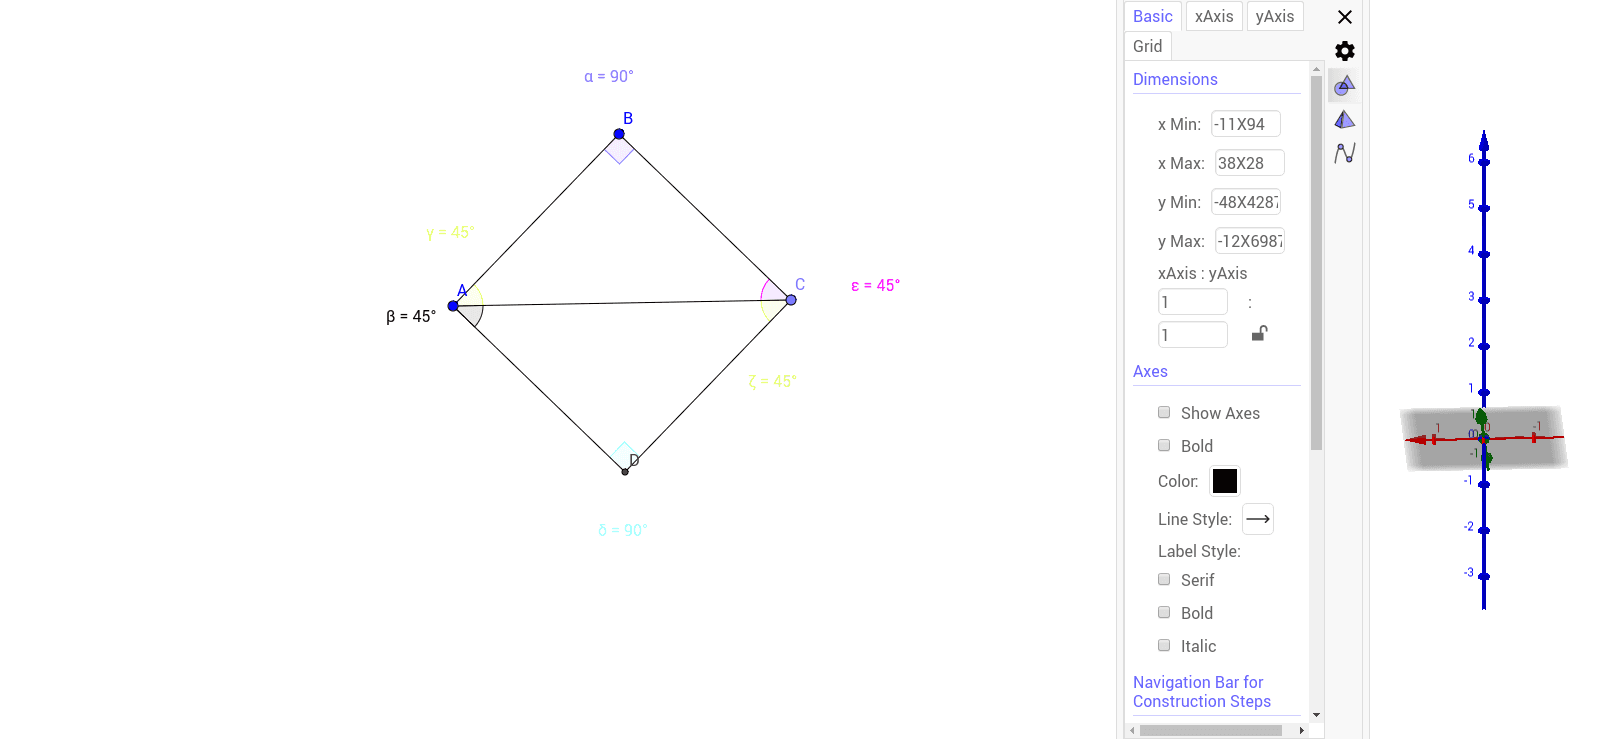The image size is (1600, 741).
Task: Switch to the Grid tab
Action: coord(1148,46)
